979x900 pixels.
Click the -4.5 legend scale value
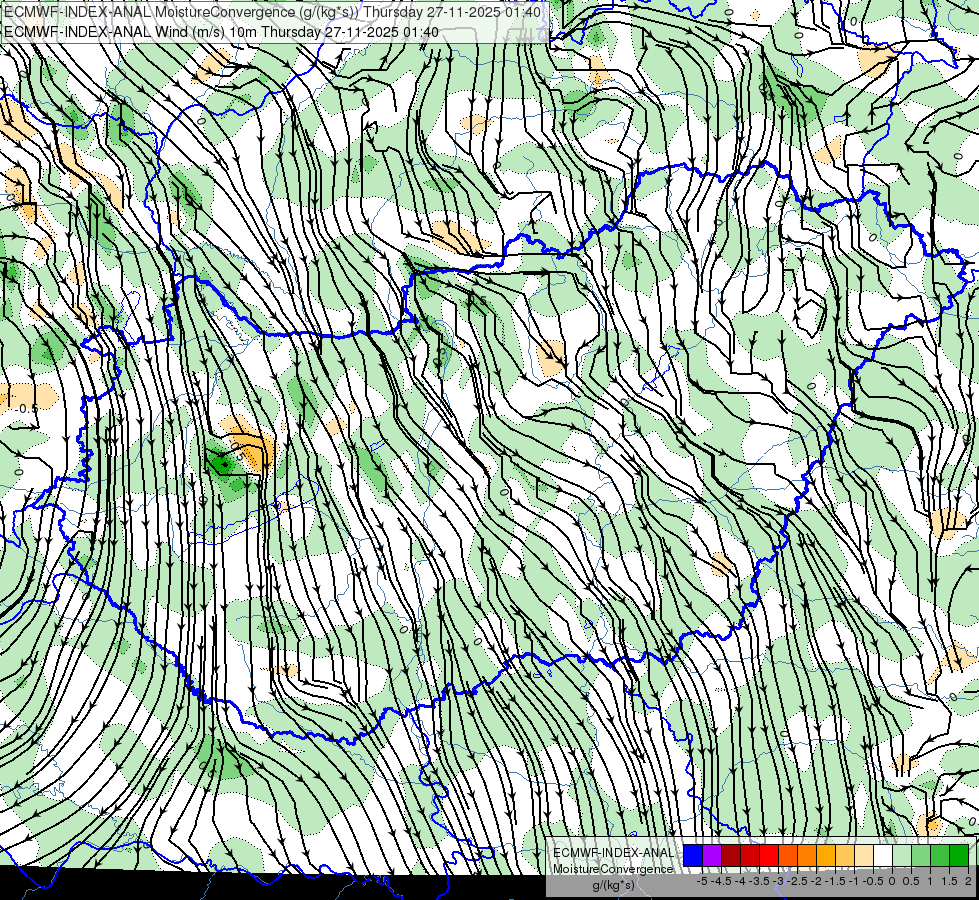721,881
